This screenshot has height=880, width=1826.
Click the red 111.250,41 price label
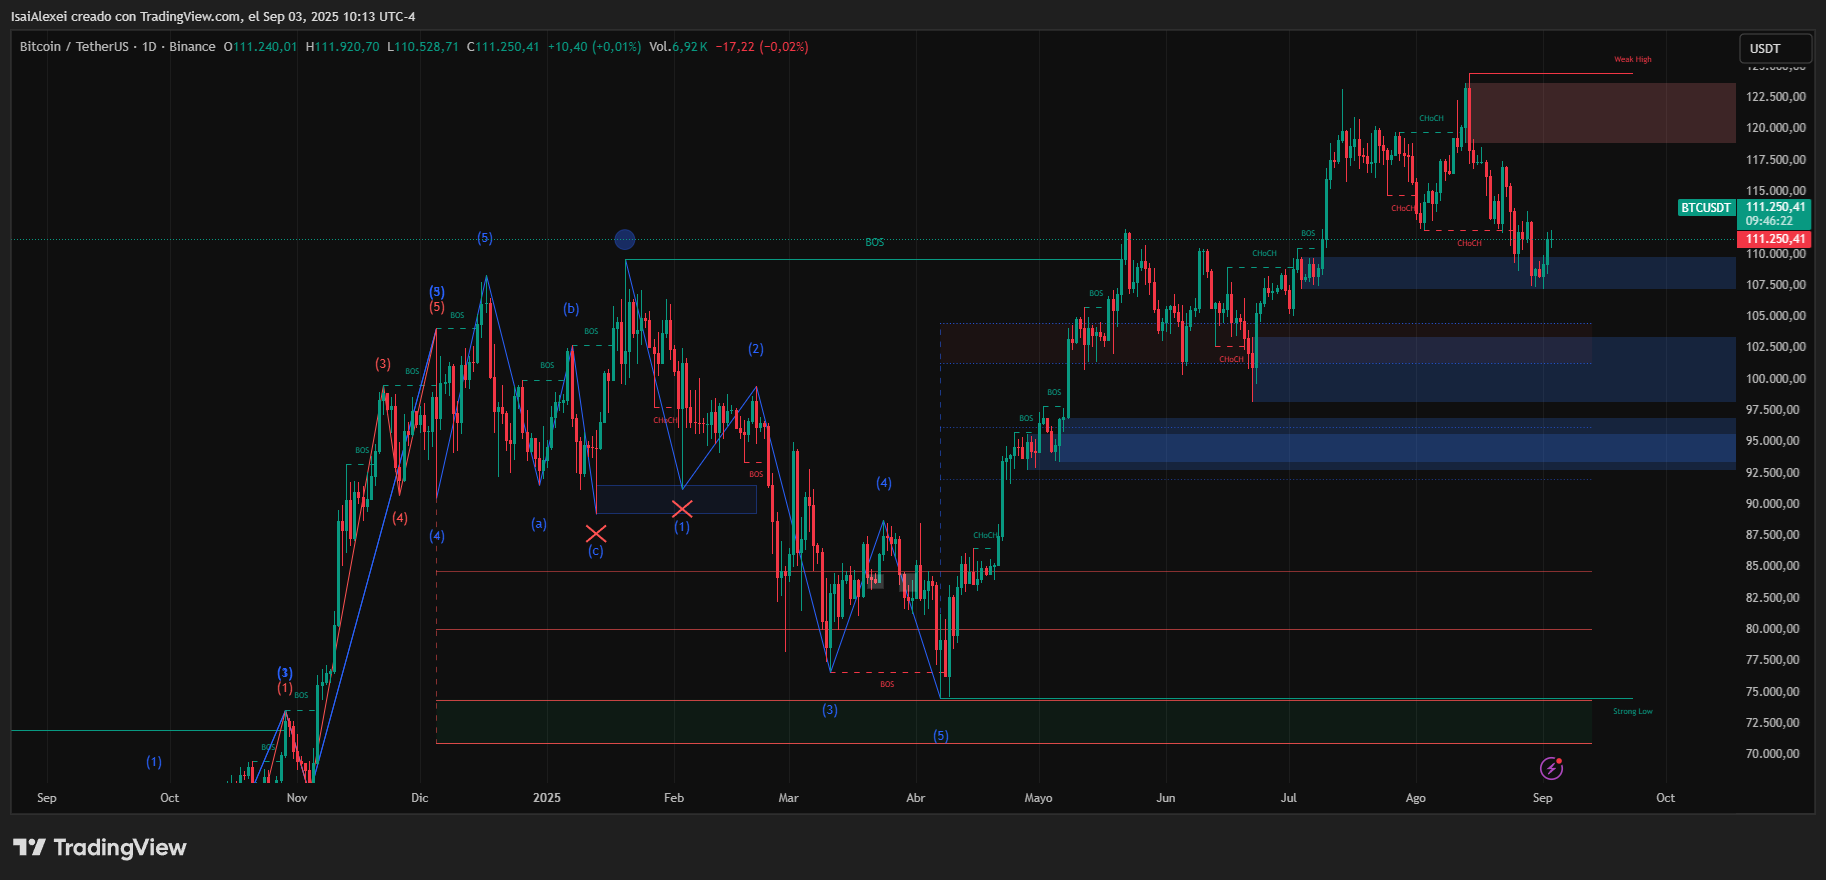point(1776,239)
